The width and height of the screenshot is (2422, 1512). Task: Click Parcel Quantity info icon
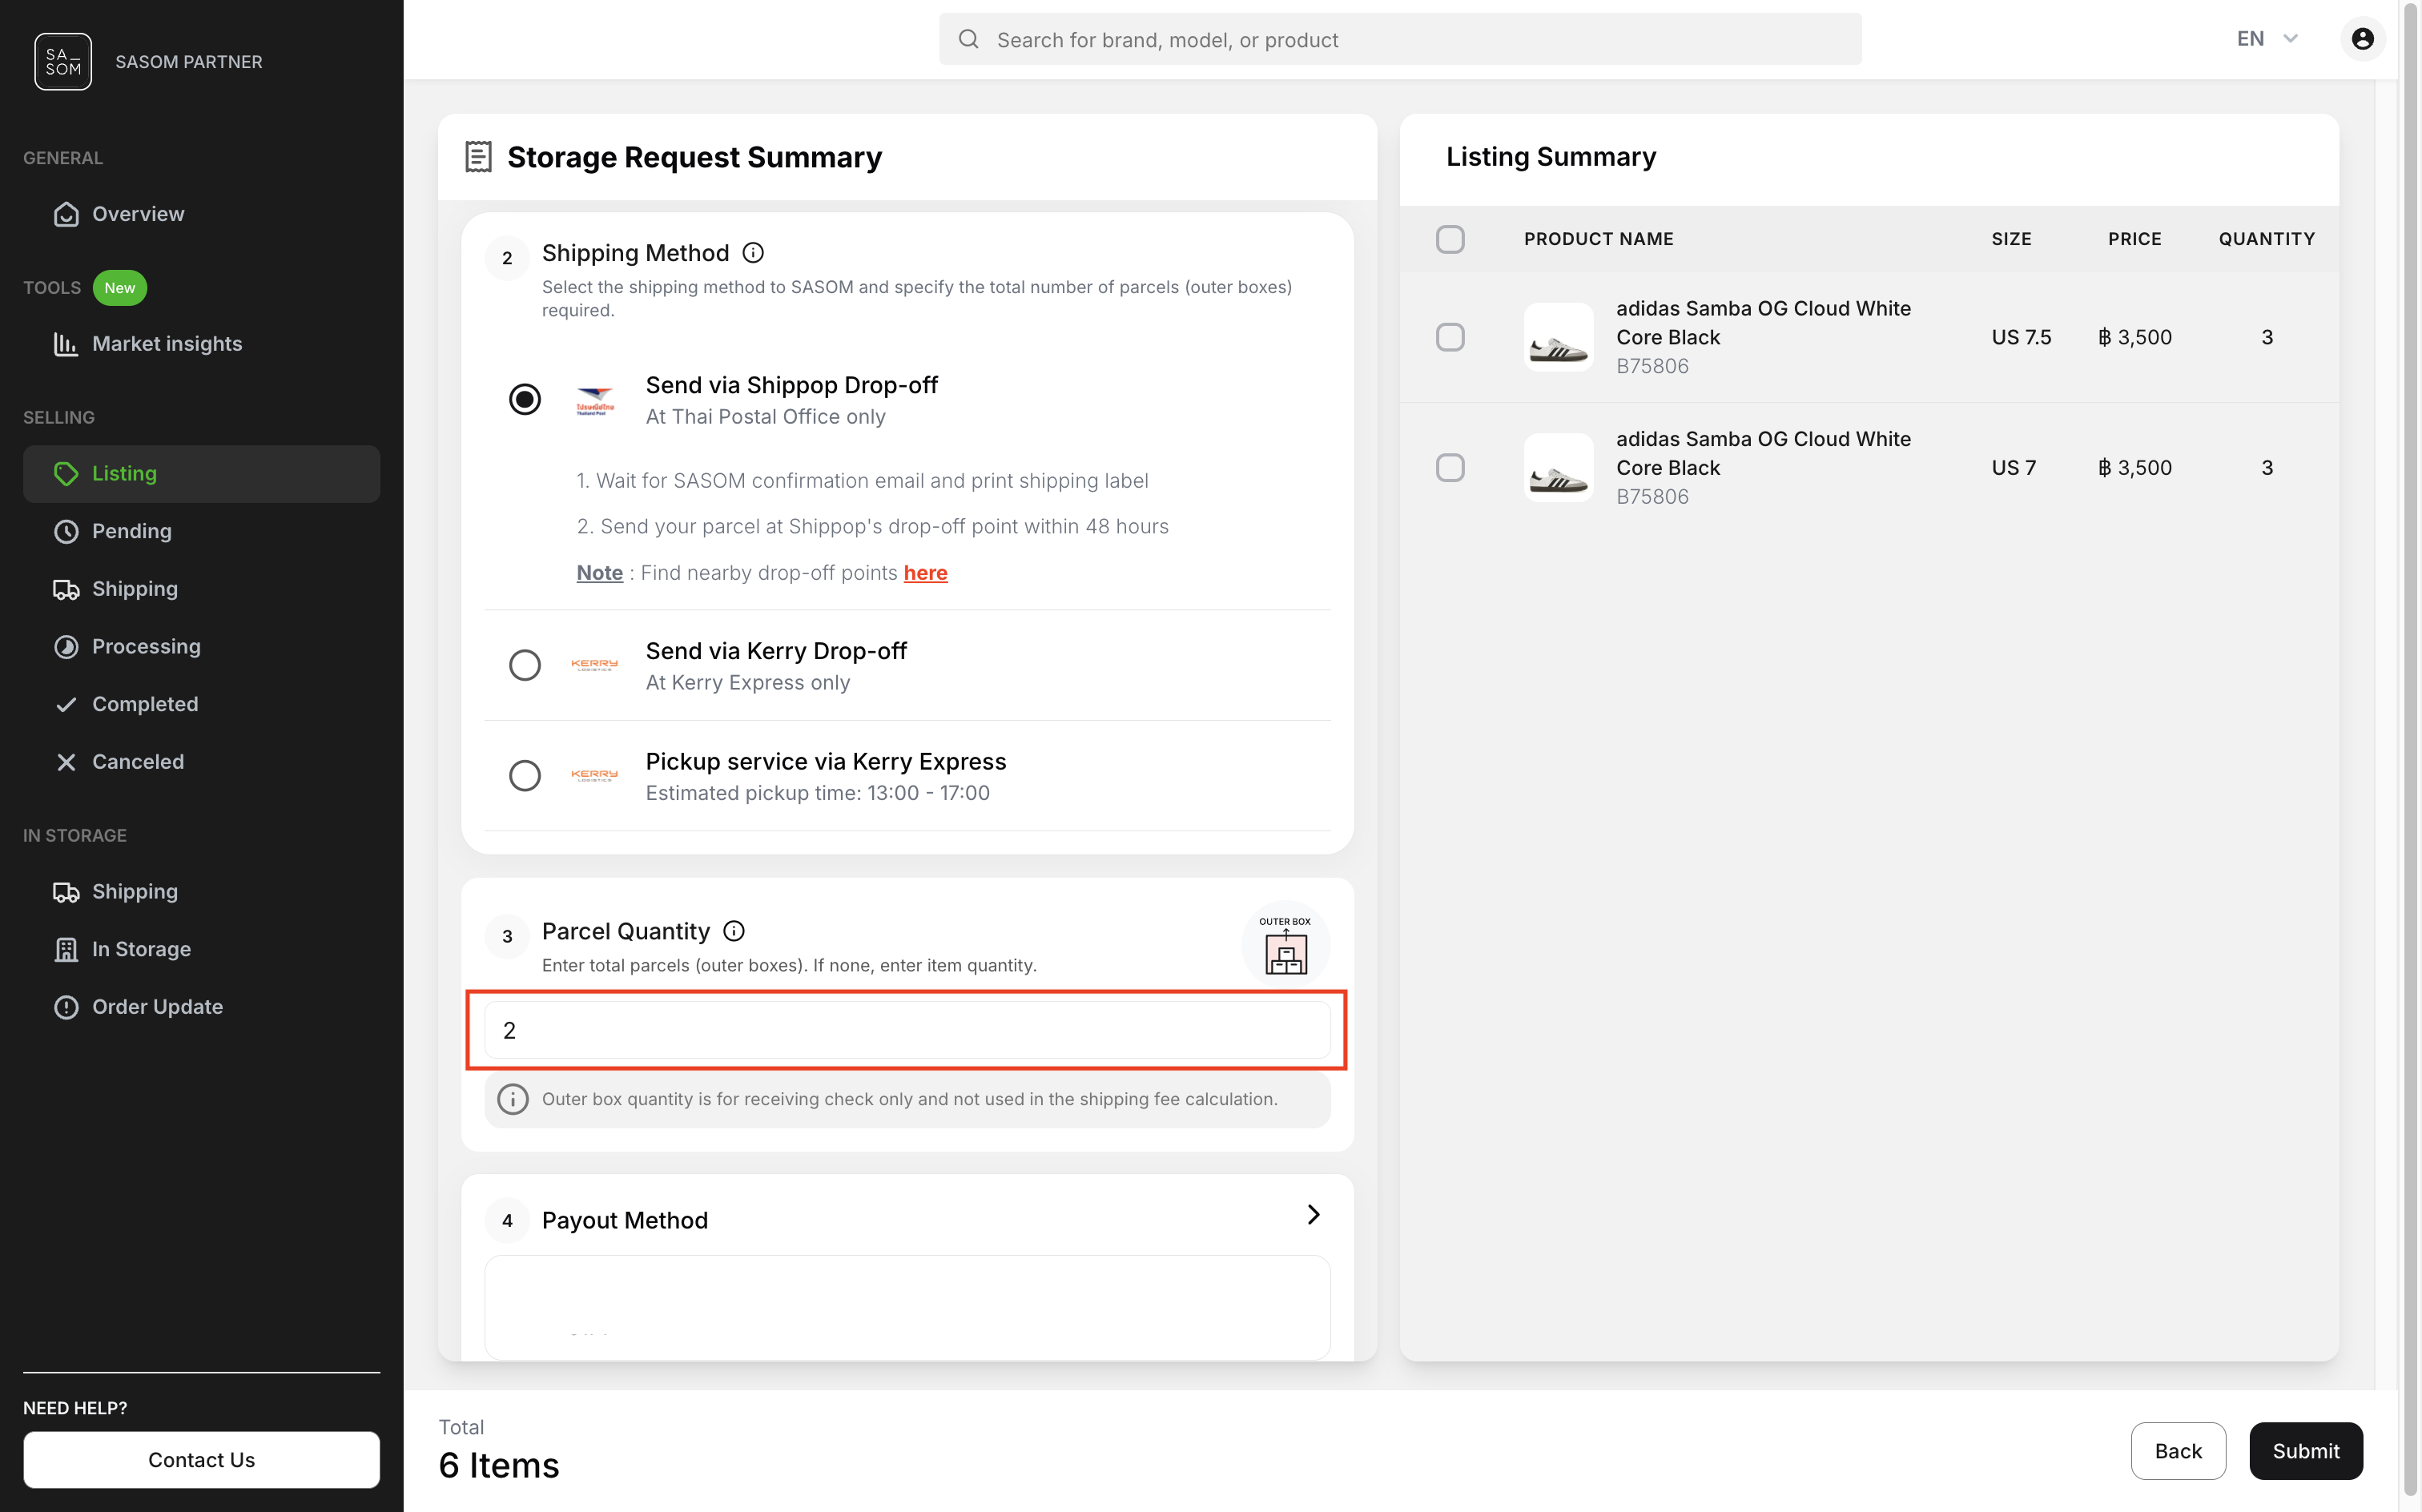(734, 931)
